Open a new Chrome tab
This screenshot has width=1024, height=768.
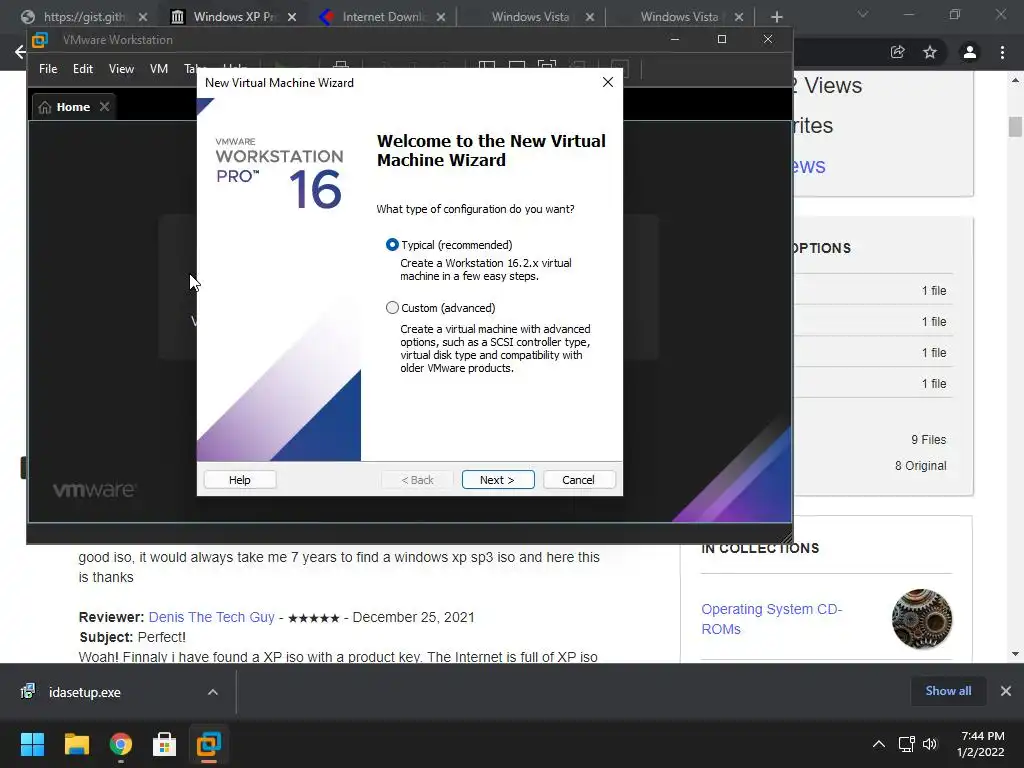click(x=776, y=17)
